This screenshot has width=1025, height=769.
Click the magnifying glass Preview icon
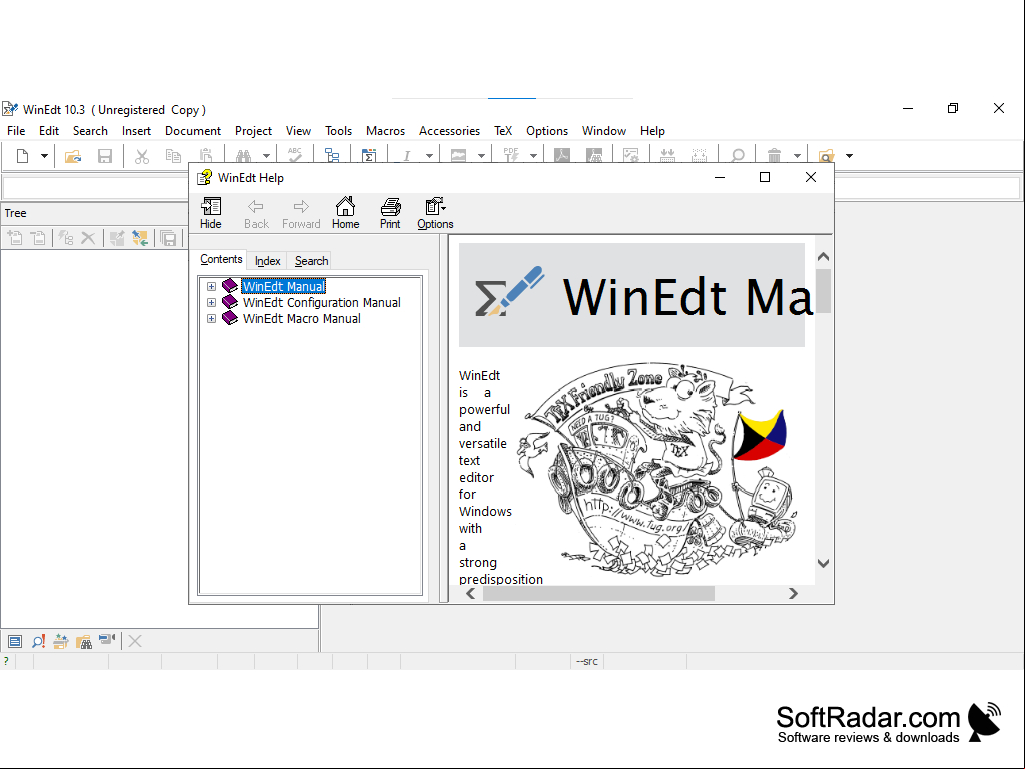pos(737,156)
